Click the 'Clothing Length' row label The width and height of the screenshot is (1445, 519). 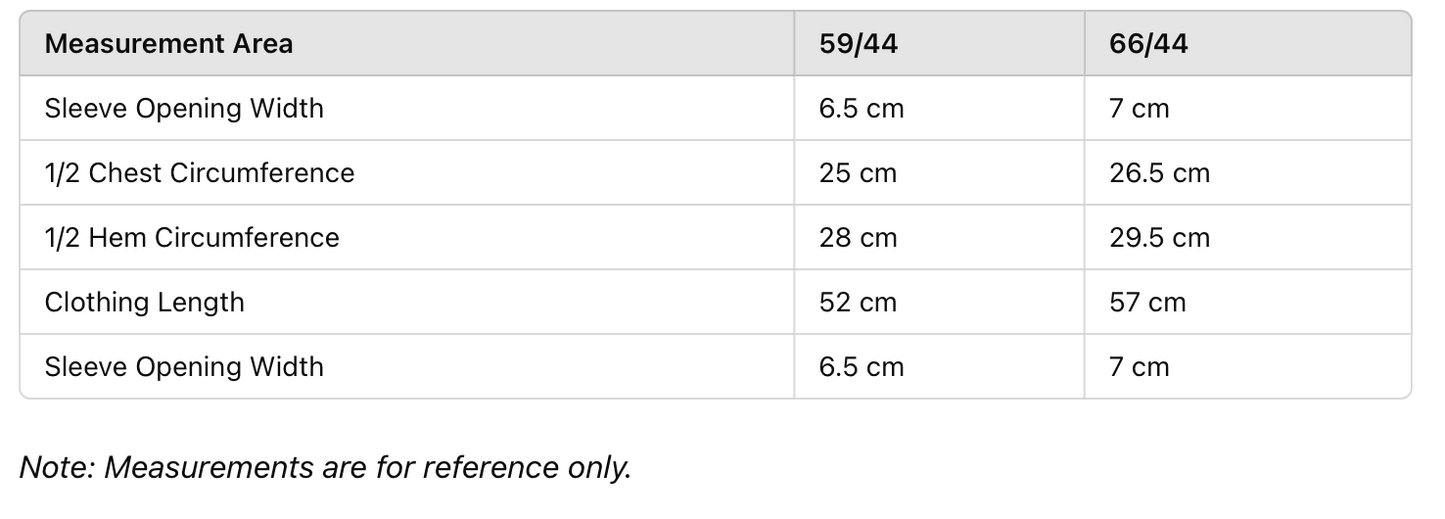tap(144, 302)
